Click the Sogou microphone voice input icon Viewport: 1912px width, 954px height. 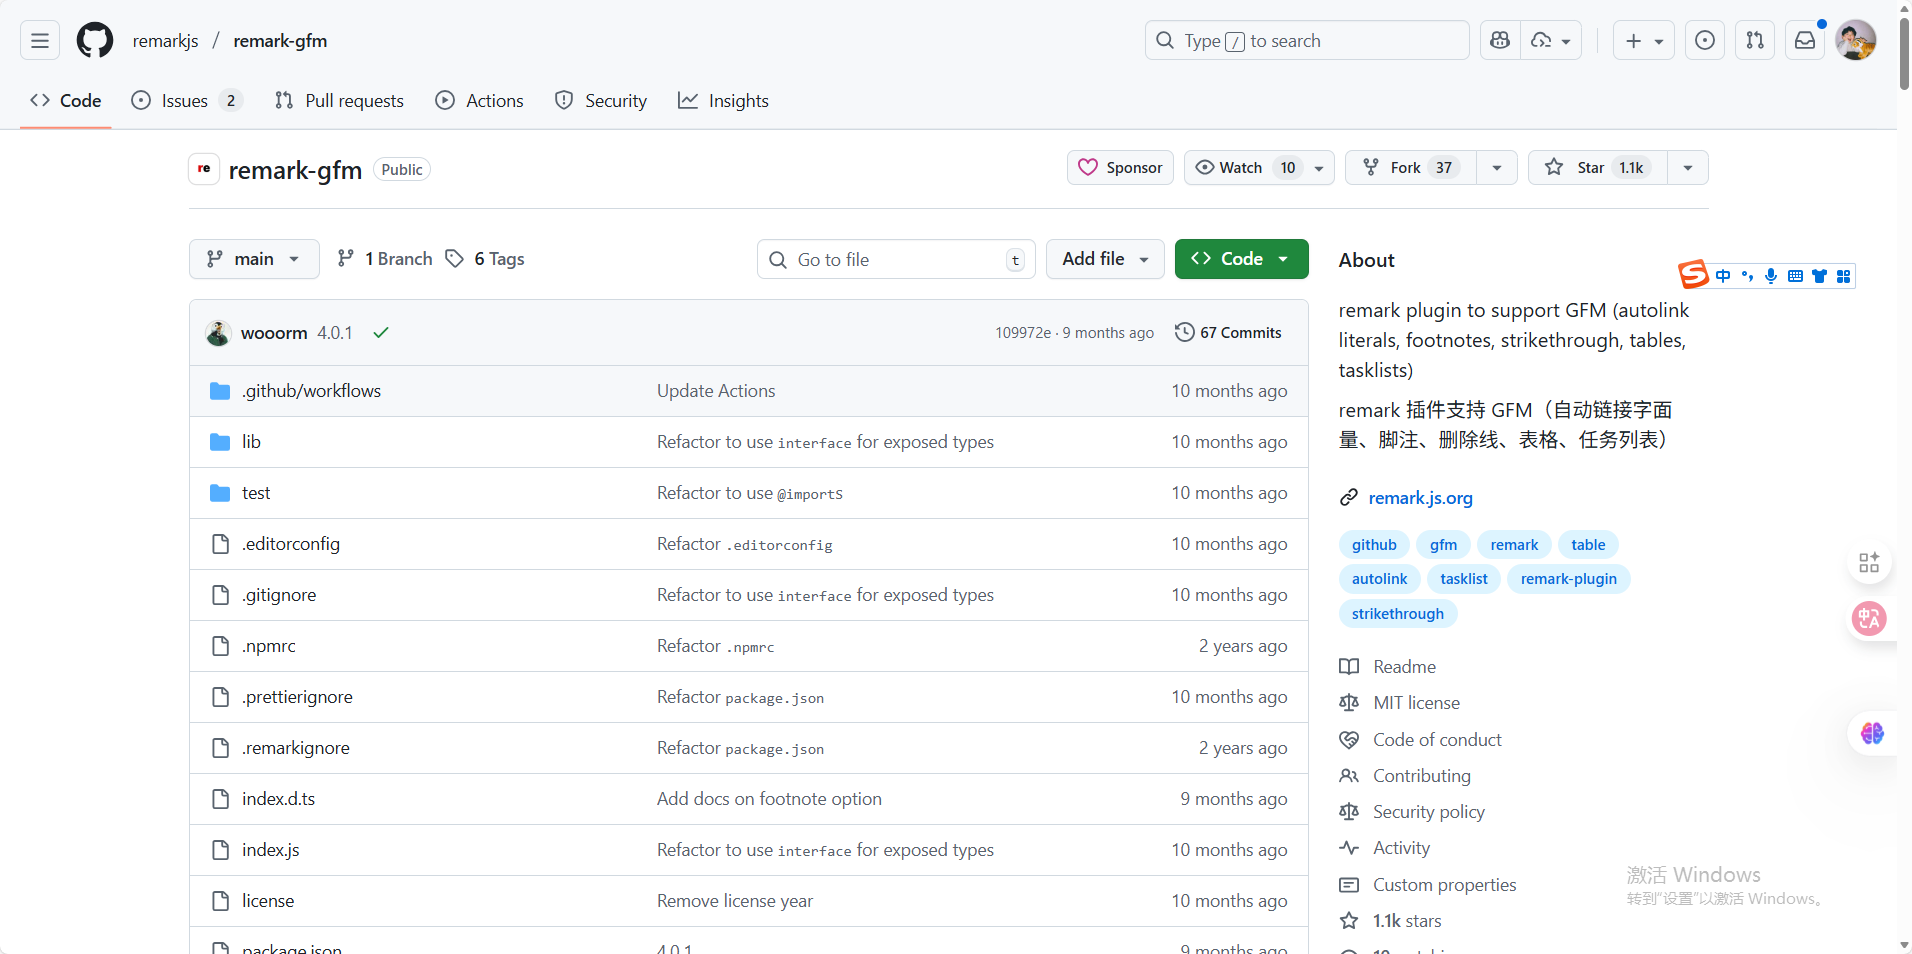[1771, 276]
